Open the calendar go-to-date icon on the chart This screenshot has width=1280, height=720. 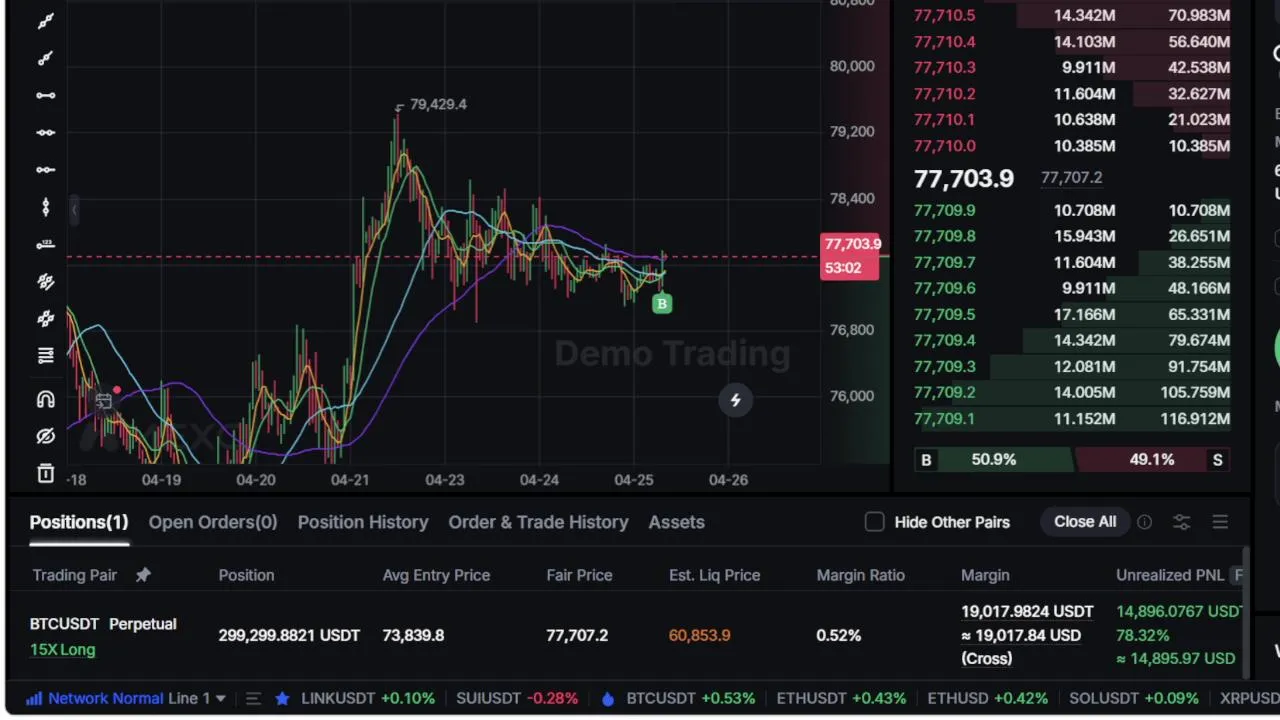point(103,400)
